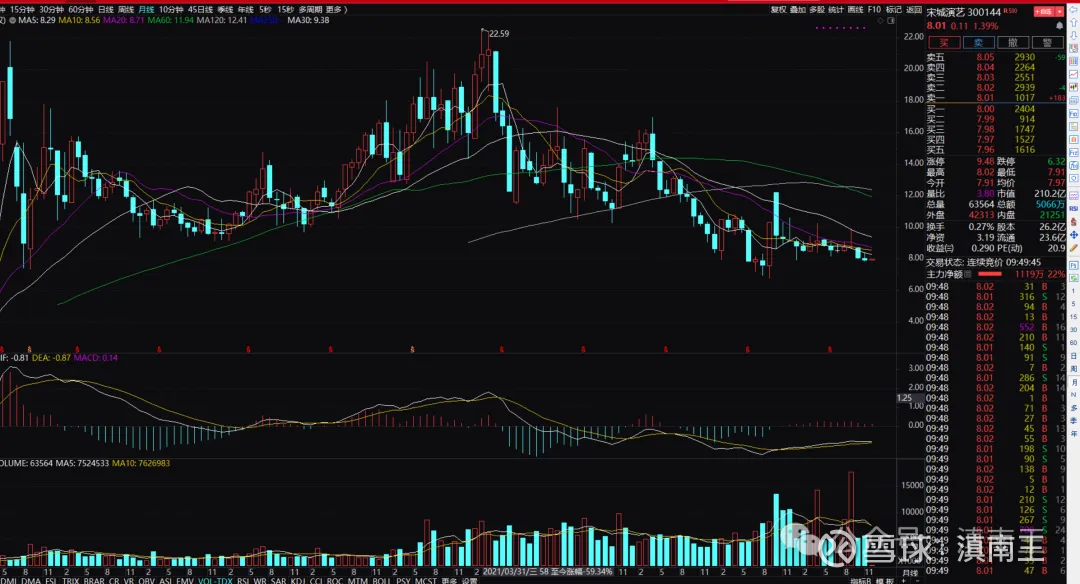Click the 警 alert button
Image resolution: width=1080 pixels, height=584 pixels.
1047,43
